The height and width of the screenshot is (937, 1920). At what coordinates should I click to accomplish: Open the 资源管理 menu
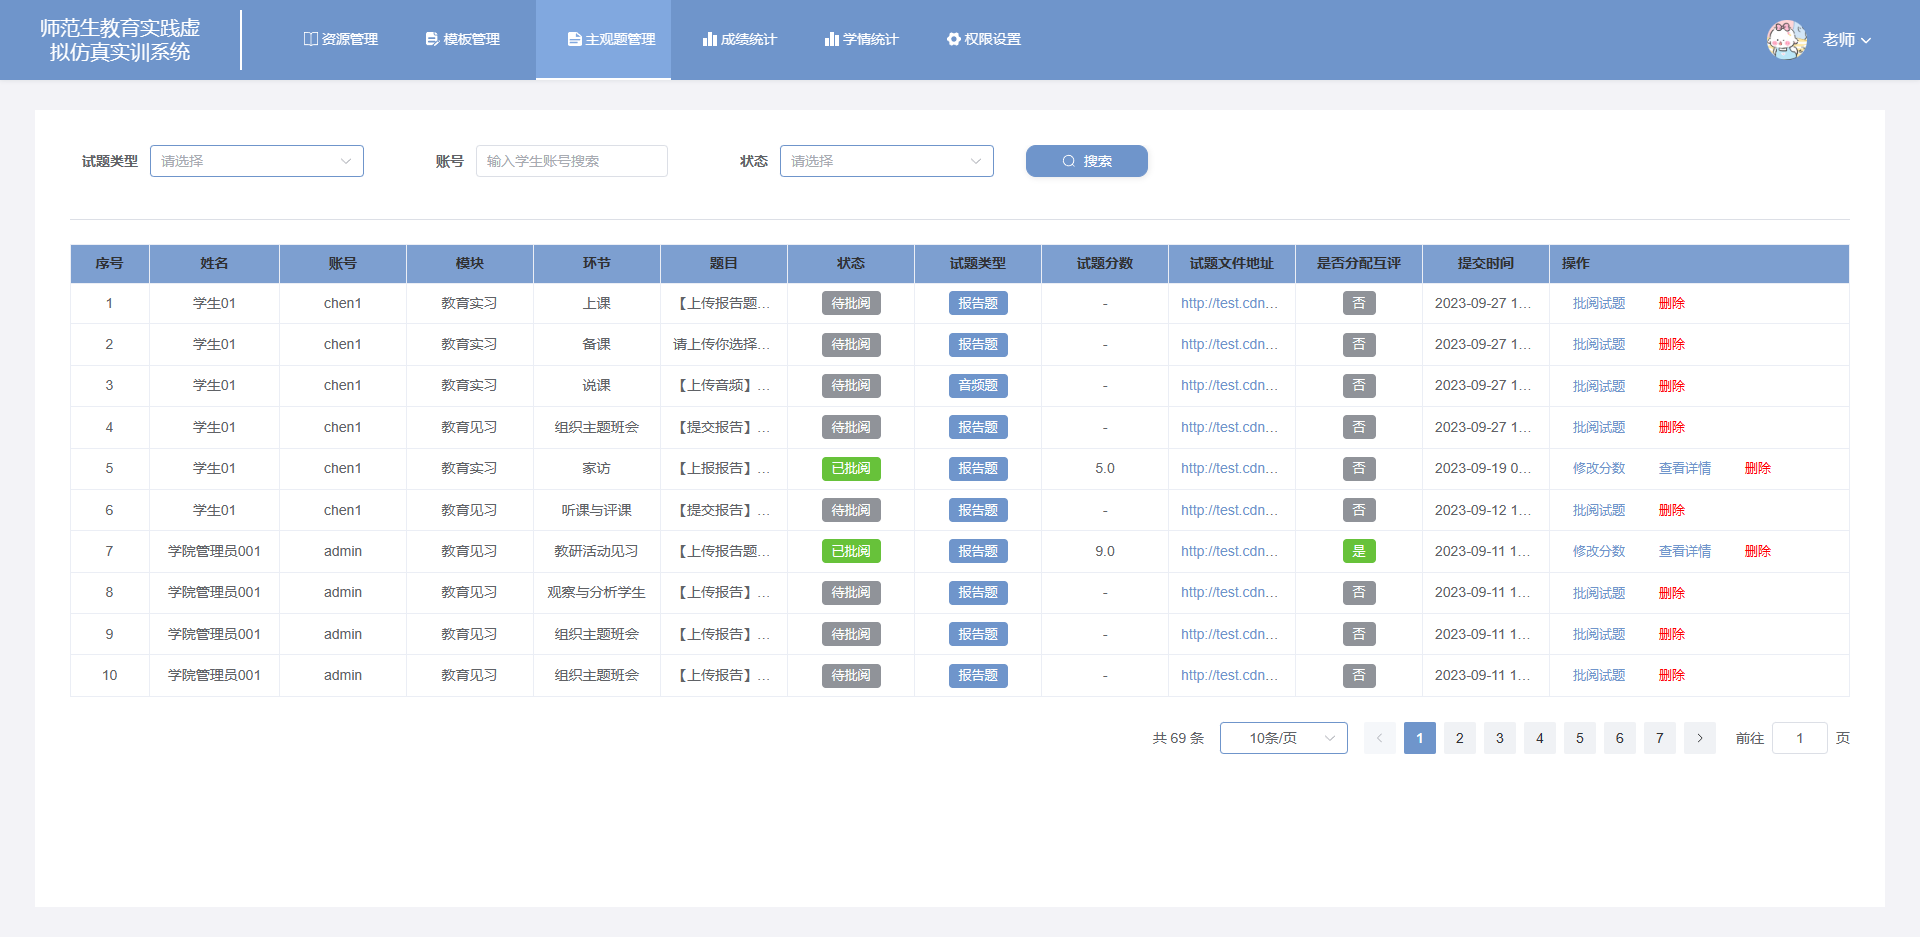tap(340, 39)
